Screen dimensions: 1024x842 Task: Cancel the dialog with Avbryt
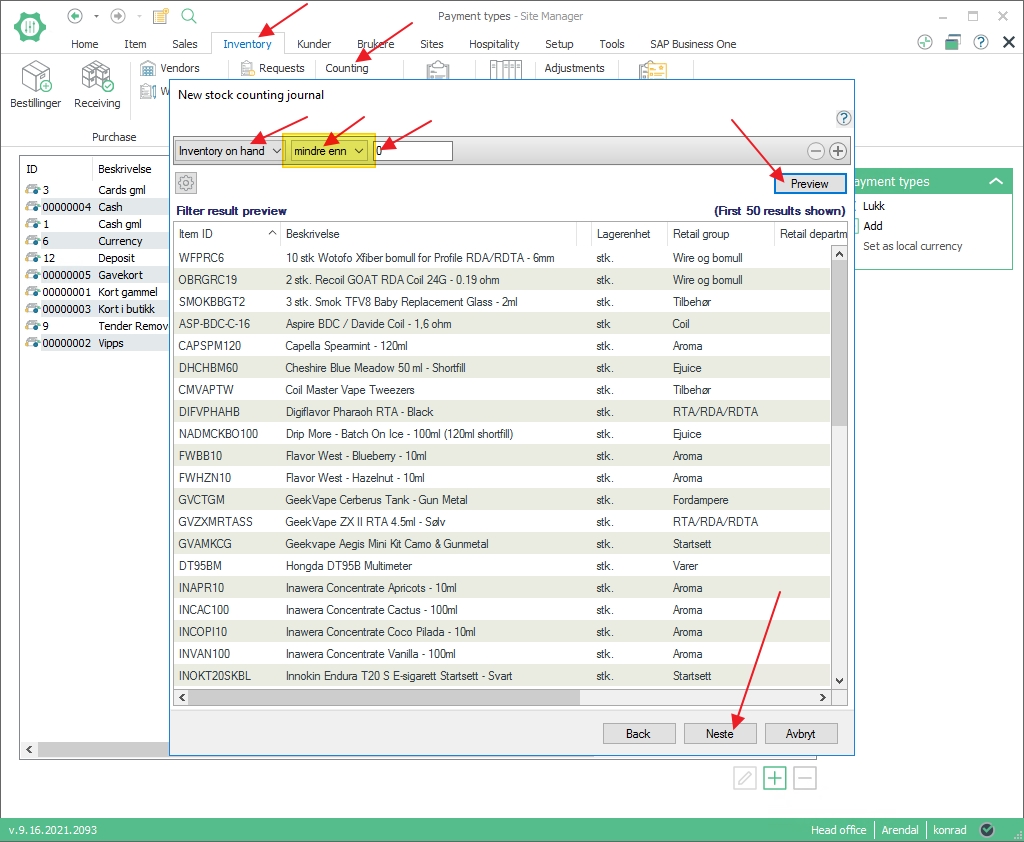[800, 734]
